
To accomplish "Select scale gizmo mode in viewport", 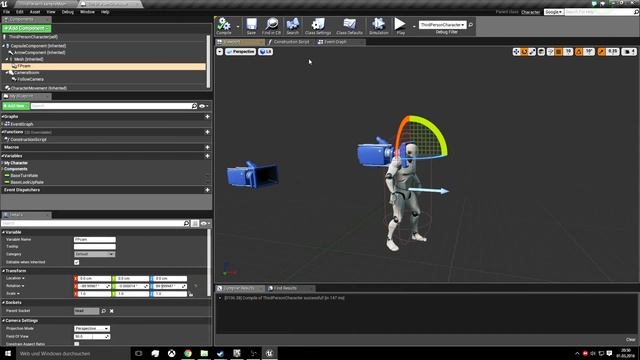I will pos(532,52).
